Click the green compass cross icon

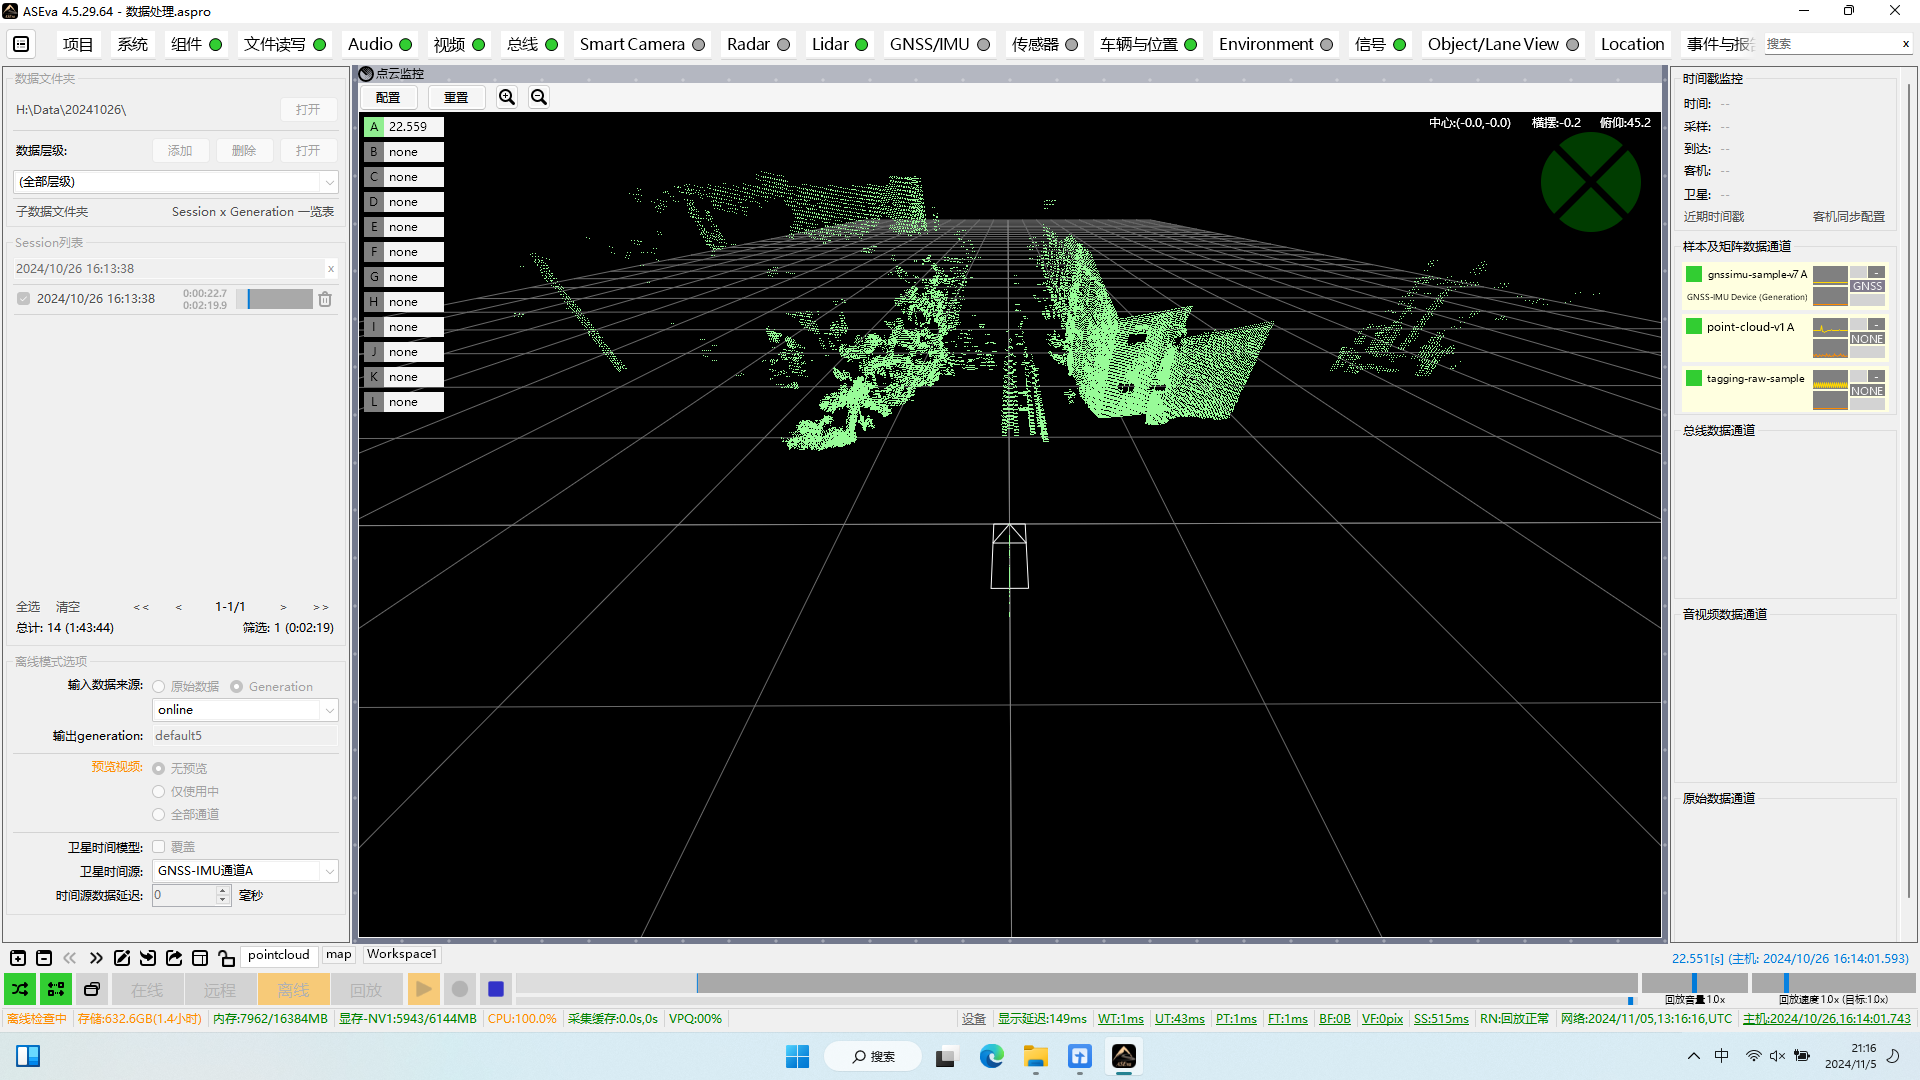[1590, 182]
